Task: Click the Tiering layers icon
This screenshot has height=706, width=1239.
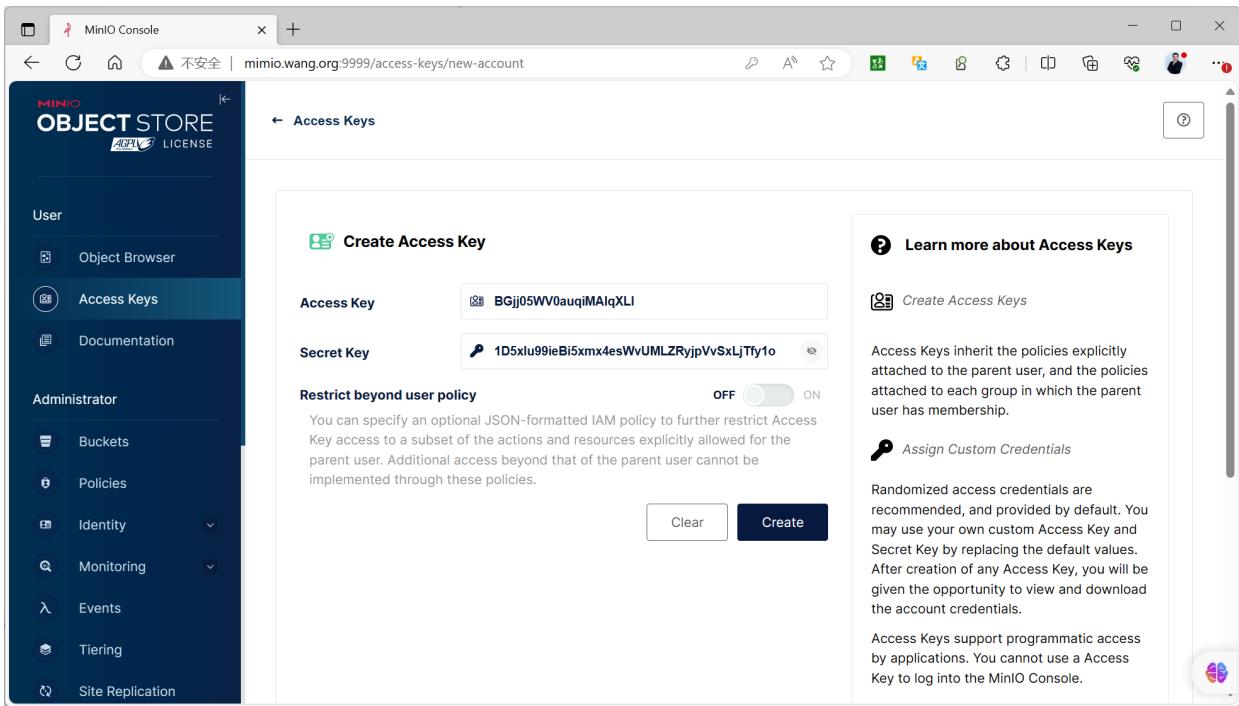Action: (x=45, y=650)
